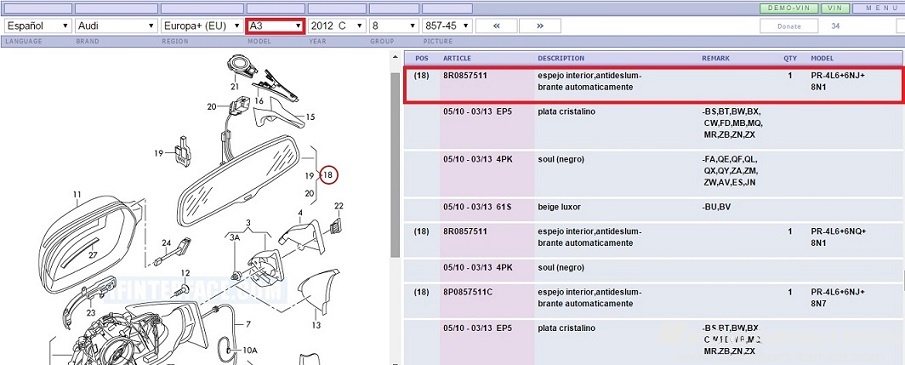
Task: Click the DESCRIPTION column header
Action: click(x=561, y=58)
